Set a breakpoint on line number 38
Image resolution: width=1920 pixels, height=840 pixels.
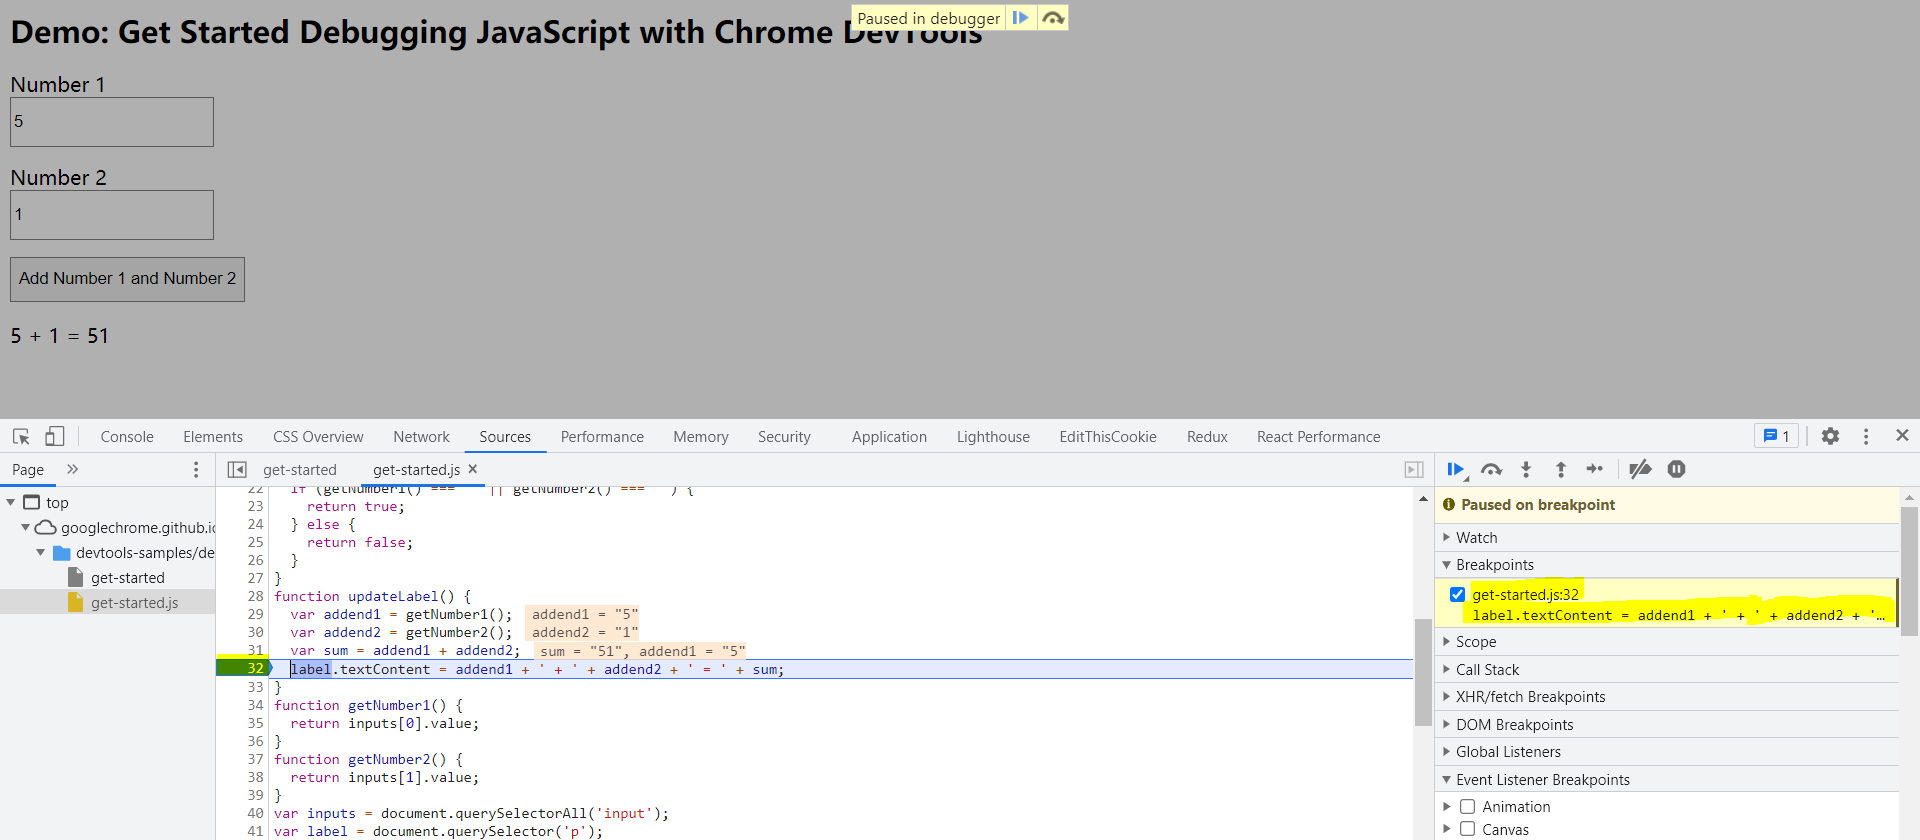point(255,777)
